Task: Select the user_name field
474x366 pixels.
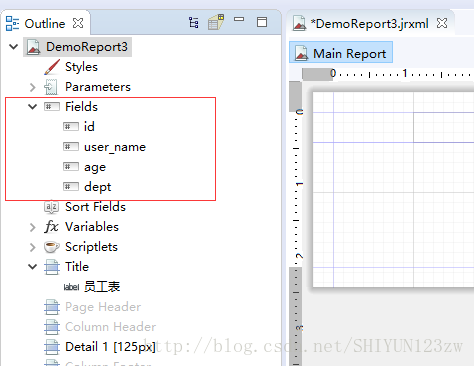Action: tap(115, 147)
